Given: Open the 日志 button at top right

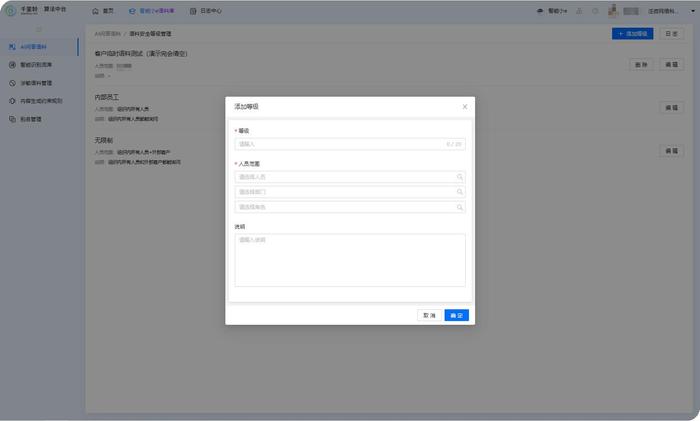Looking at the screenshot, I should [x=671, y=33].
